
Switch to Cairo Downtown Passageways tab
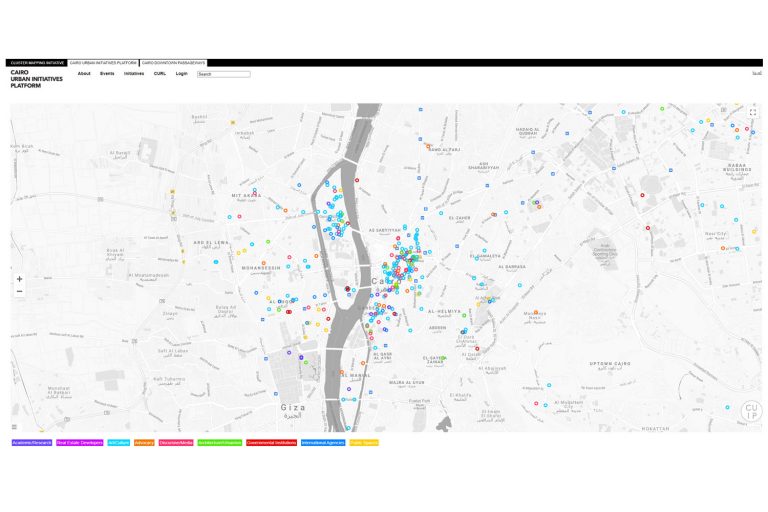pos(173,63)
